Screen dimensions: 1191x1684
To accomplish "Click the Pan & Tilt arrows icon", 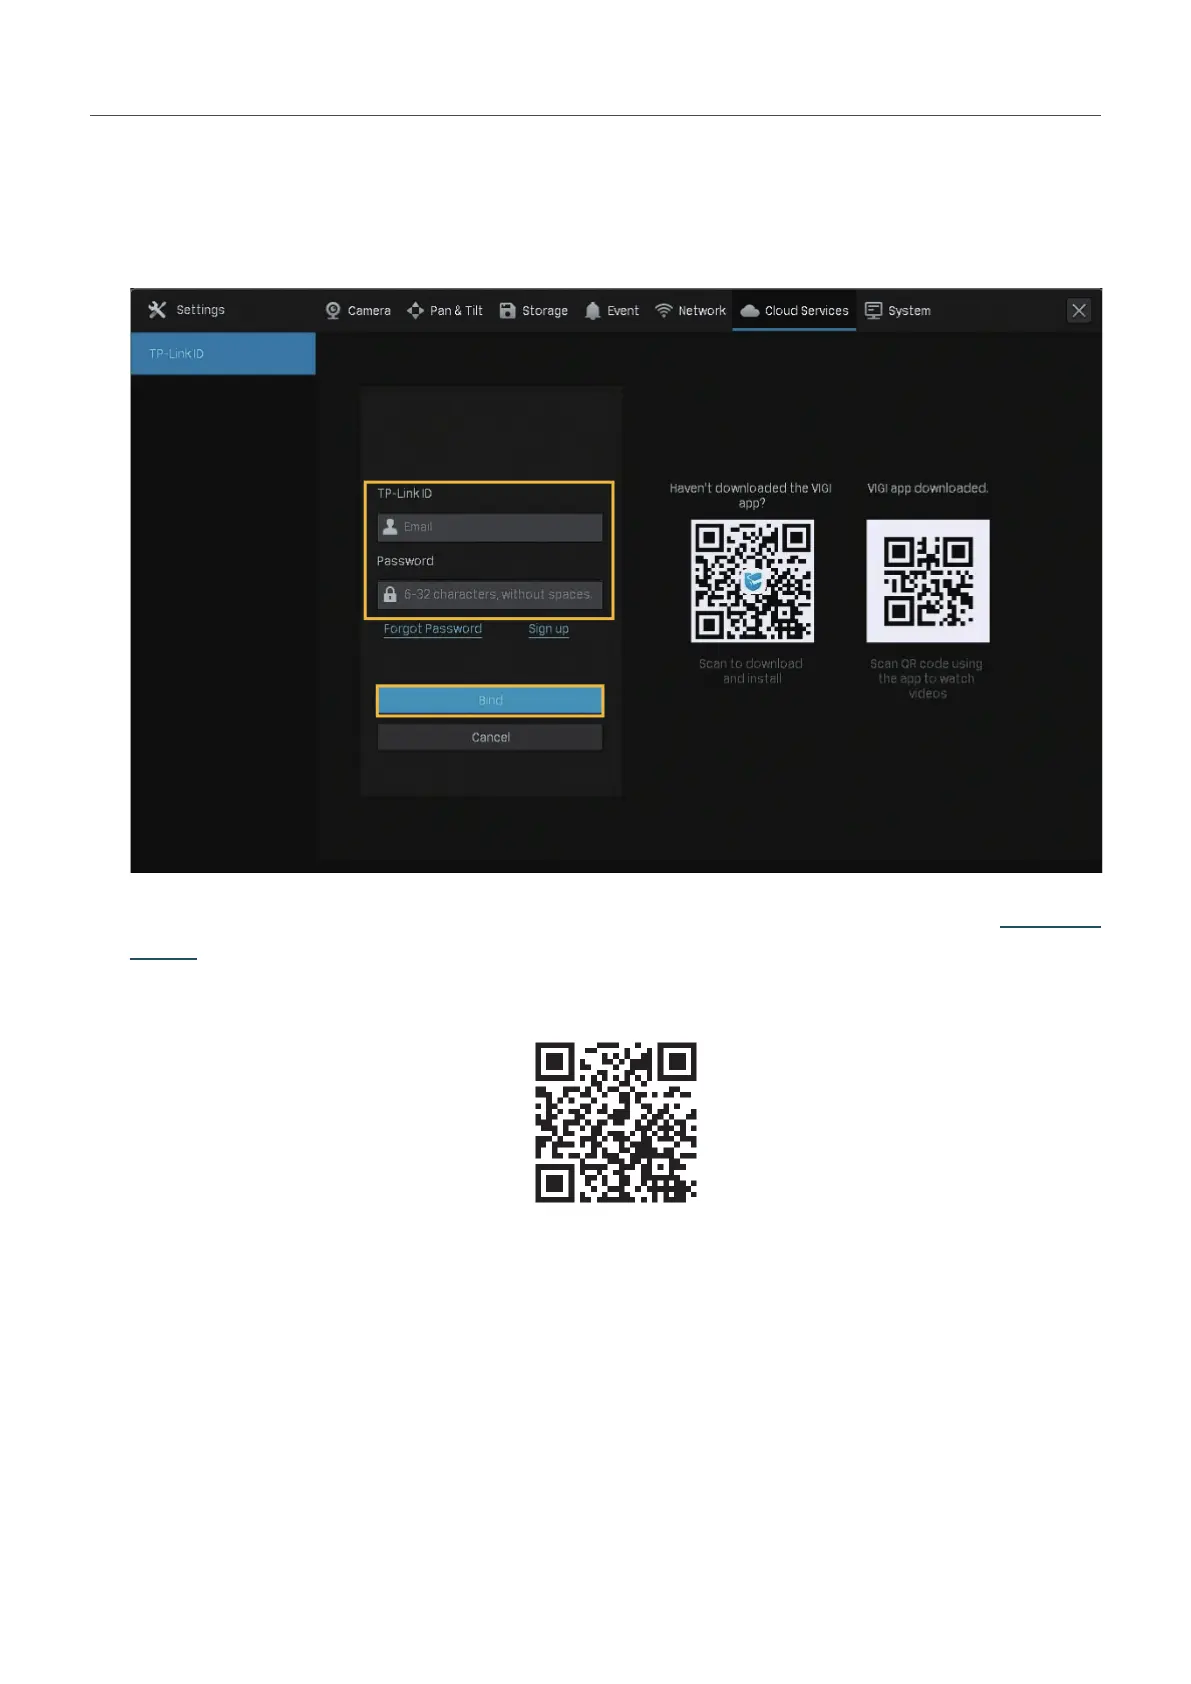I will click(x=415, y=311).
